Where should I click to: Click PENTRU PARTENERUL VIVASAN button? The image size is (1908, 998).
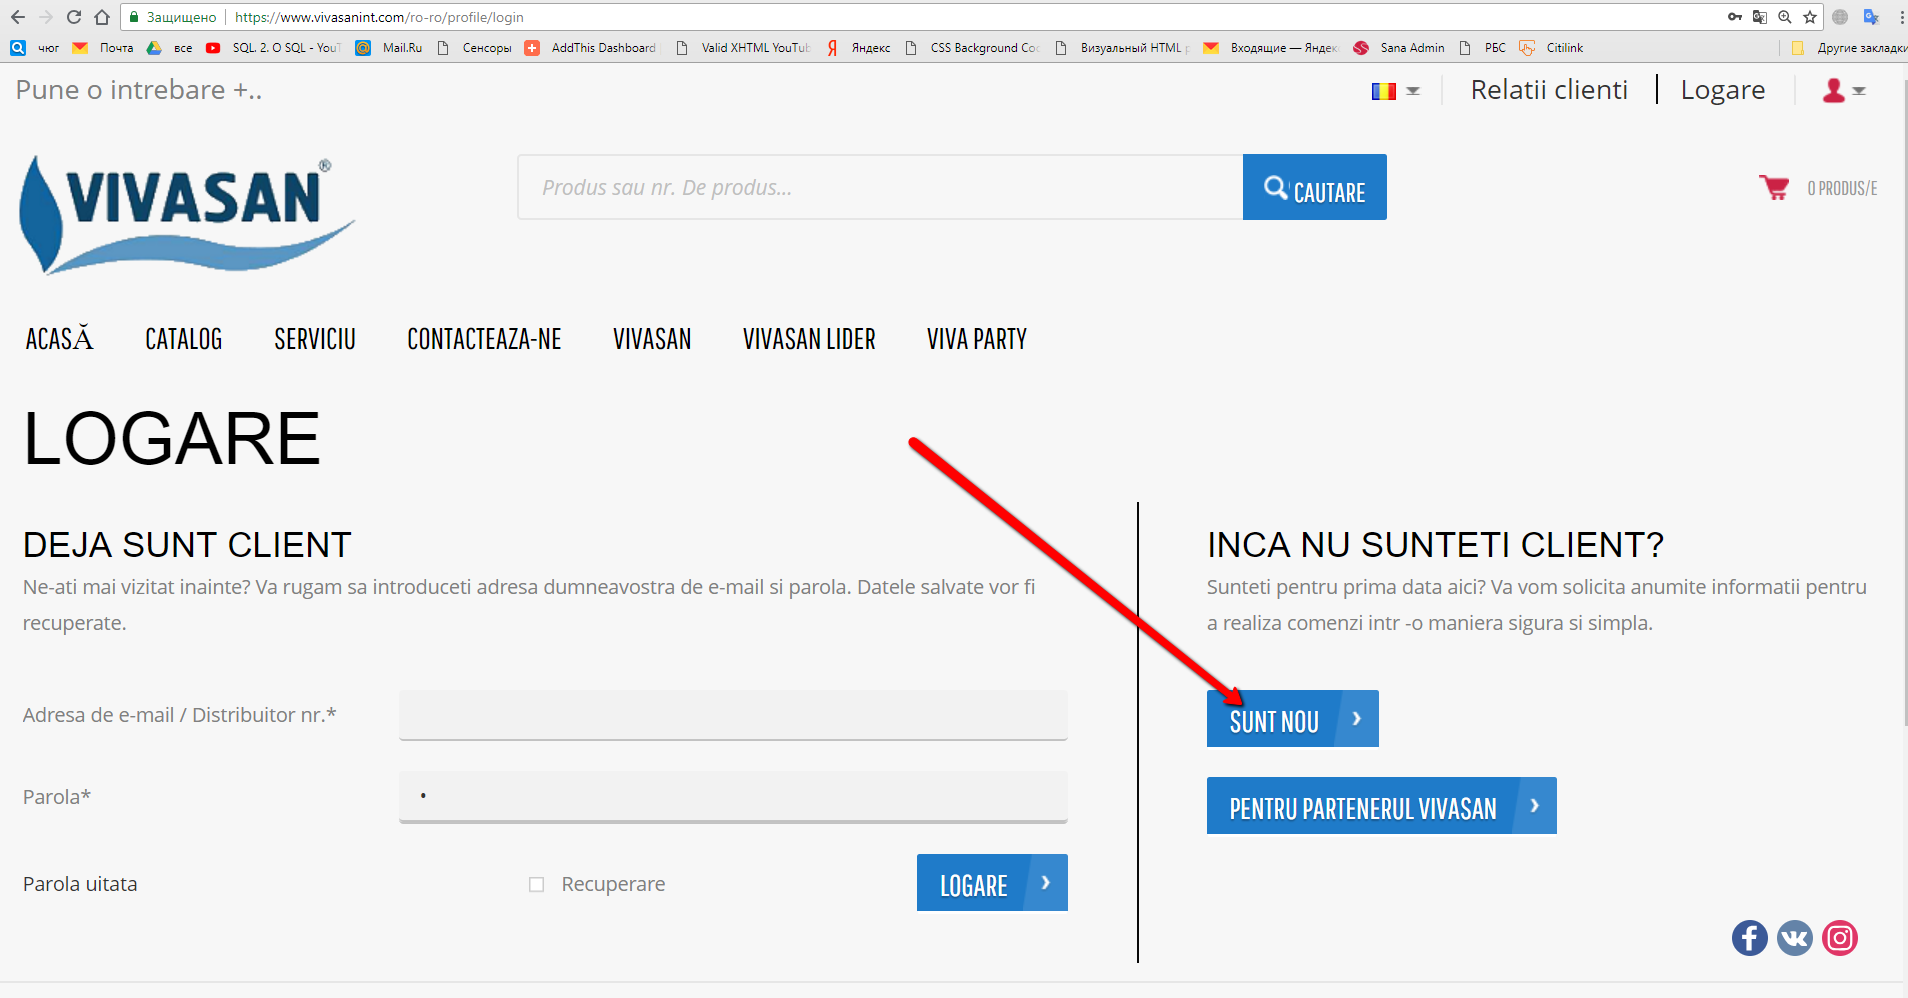tap(1381, 806)
